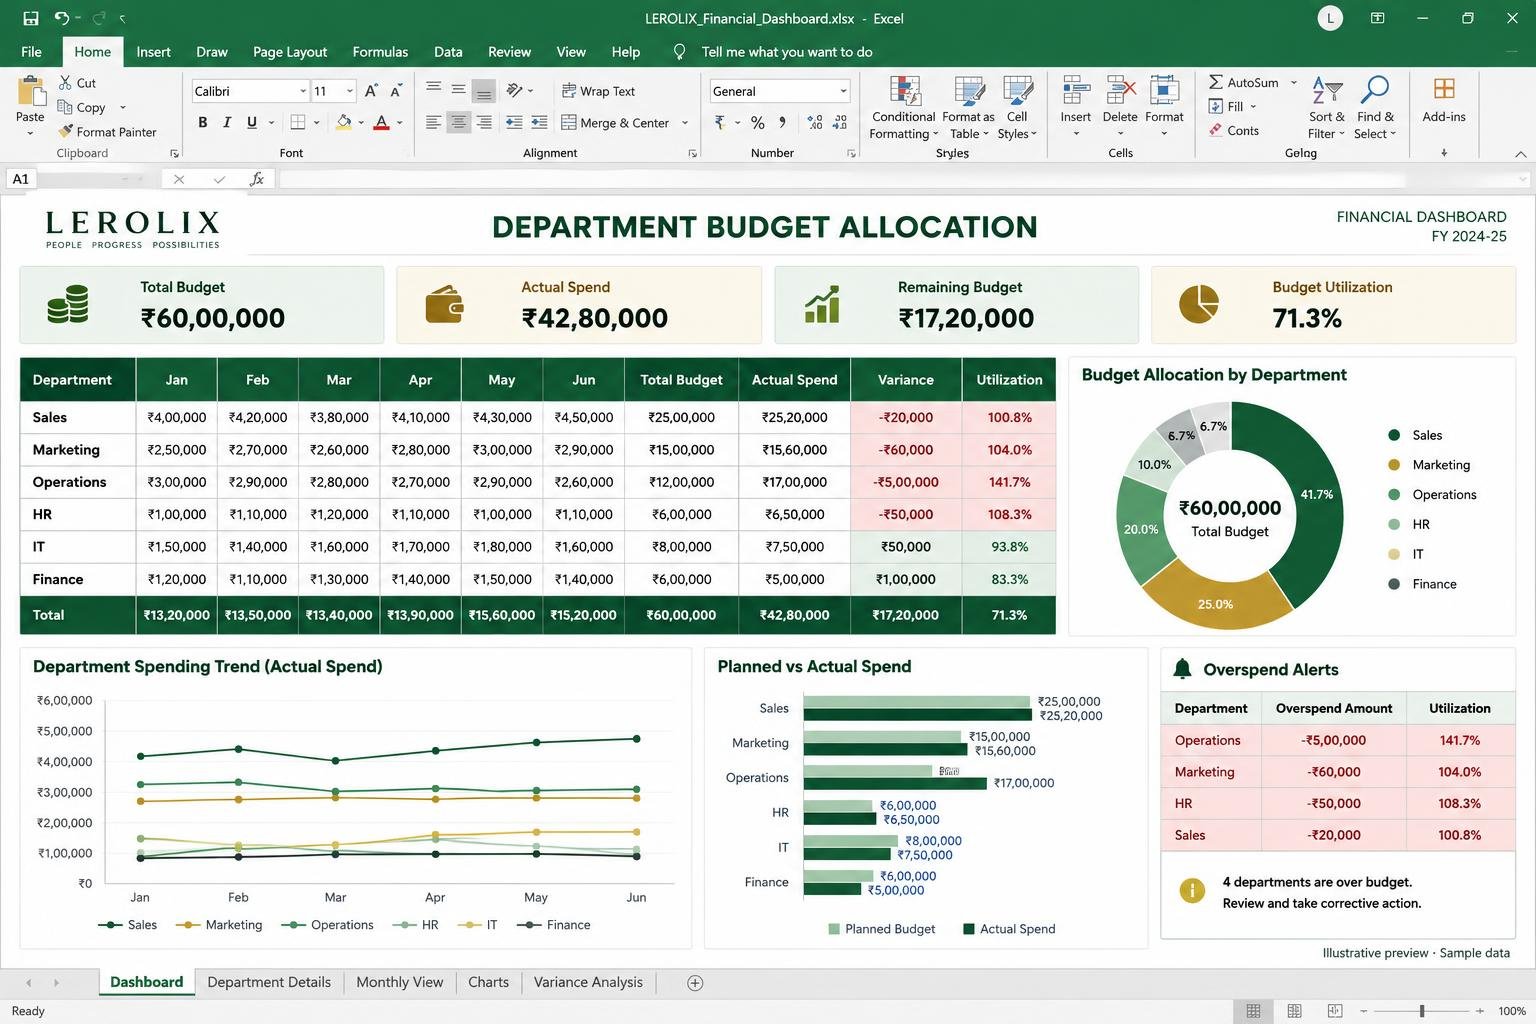Toggle Bold formatting button
This screenshot has height=1024, width=1536.
203,122
